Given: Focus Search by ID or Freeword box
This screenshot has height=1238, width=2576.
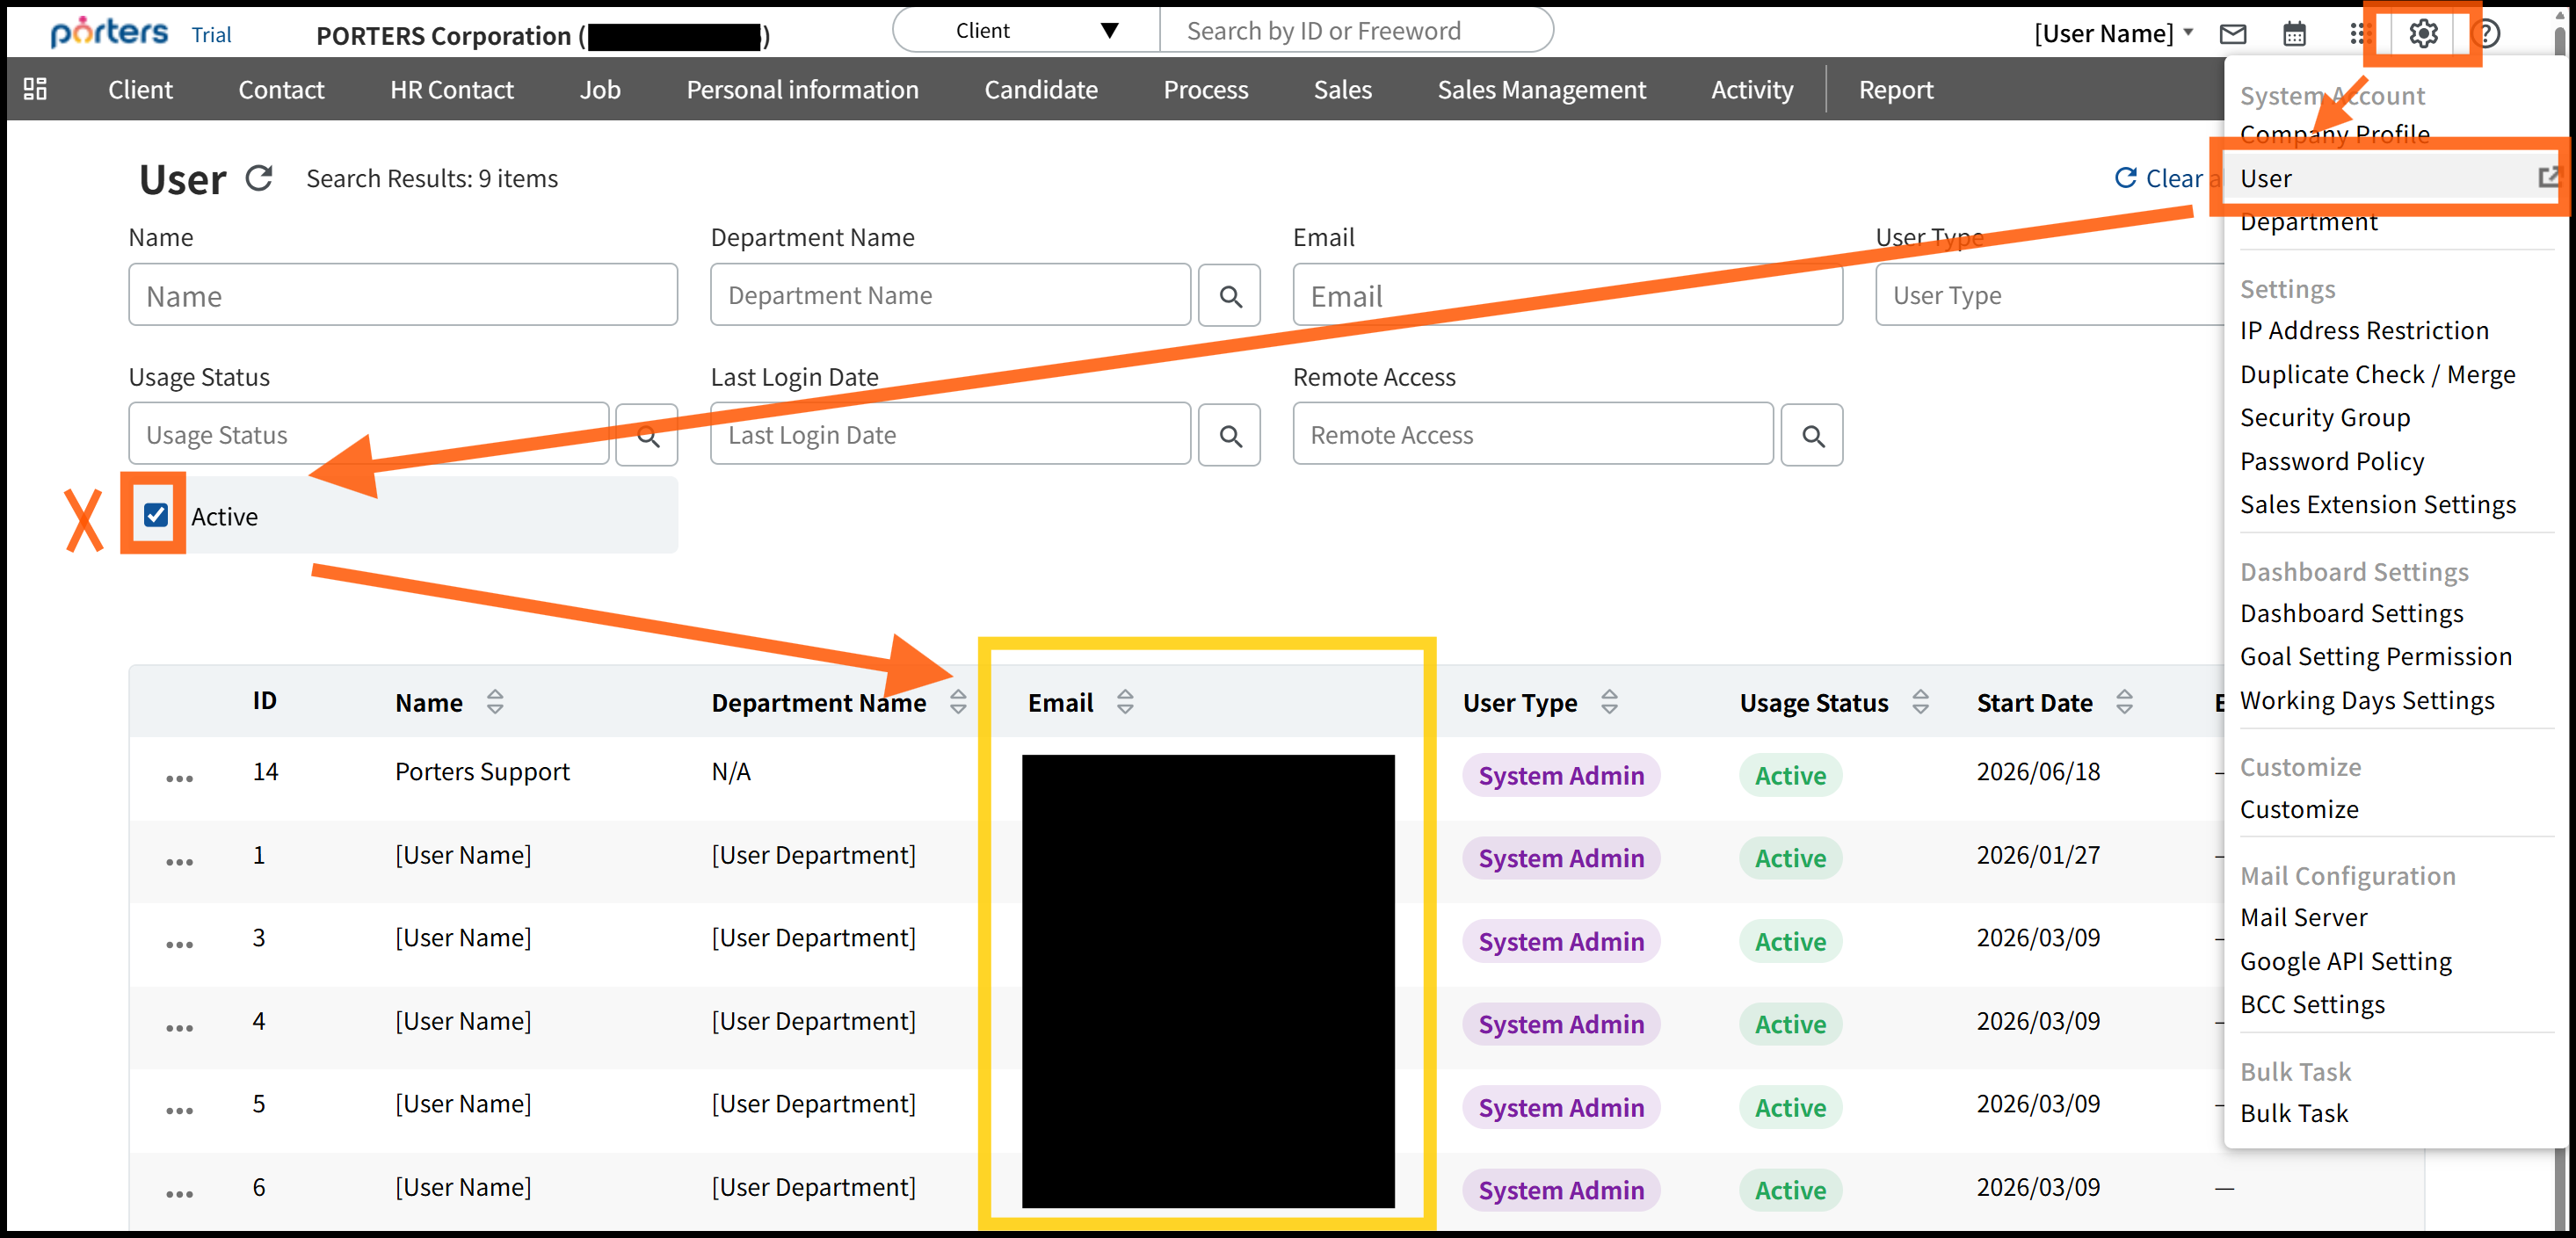Looking at the screenshot, I should coord(1355,30).
